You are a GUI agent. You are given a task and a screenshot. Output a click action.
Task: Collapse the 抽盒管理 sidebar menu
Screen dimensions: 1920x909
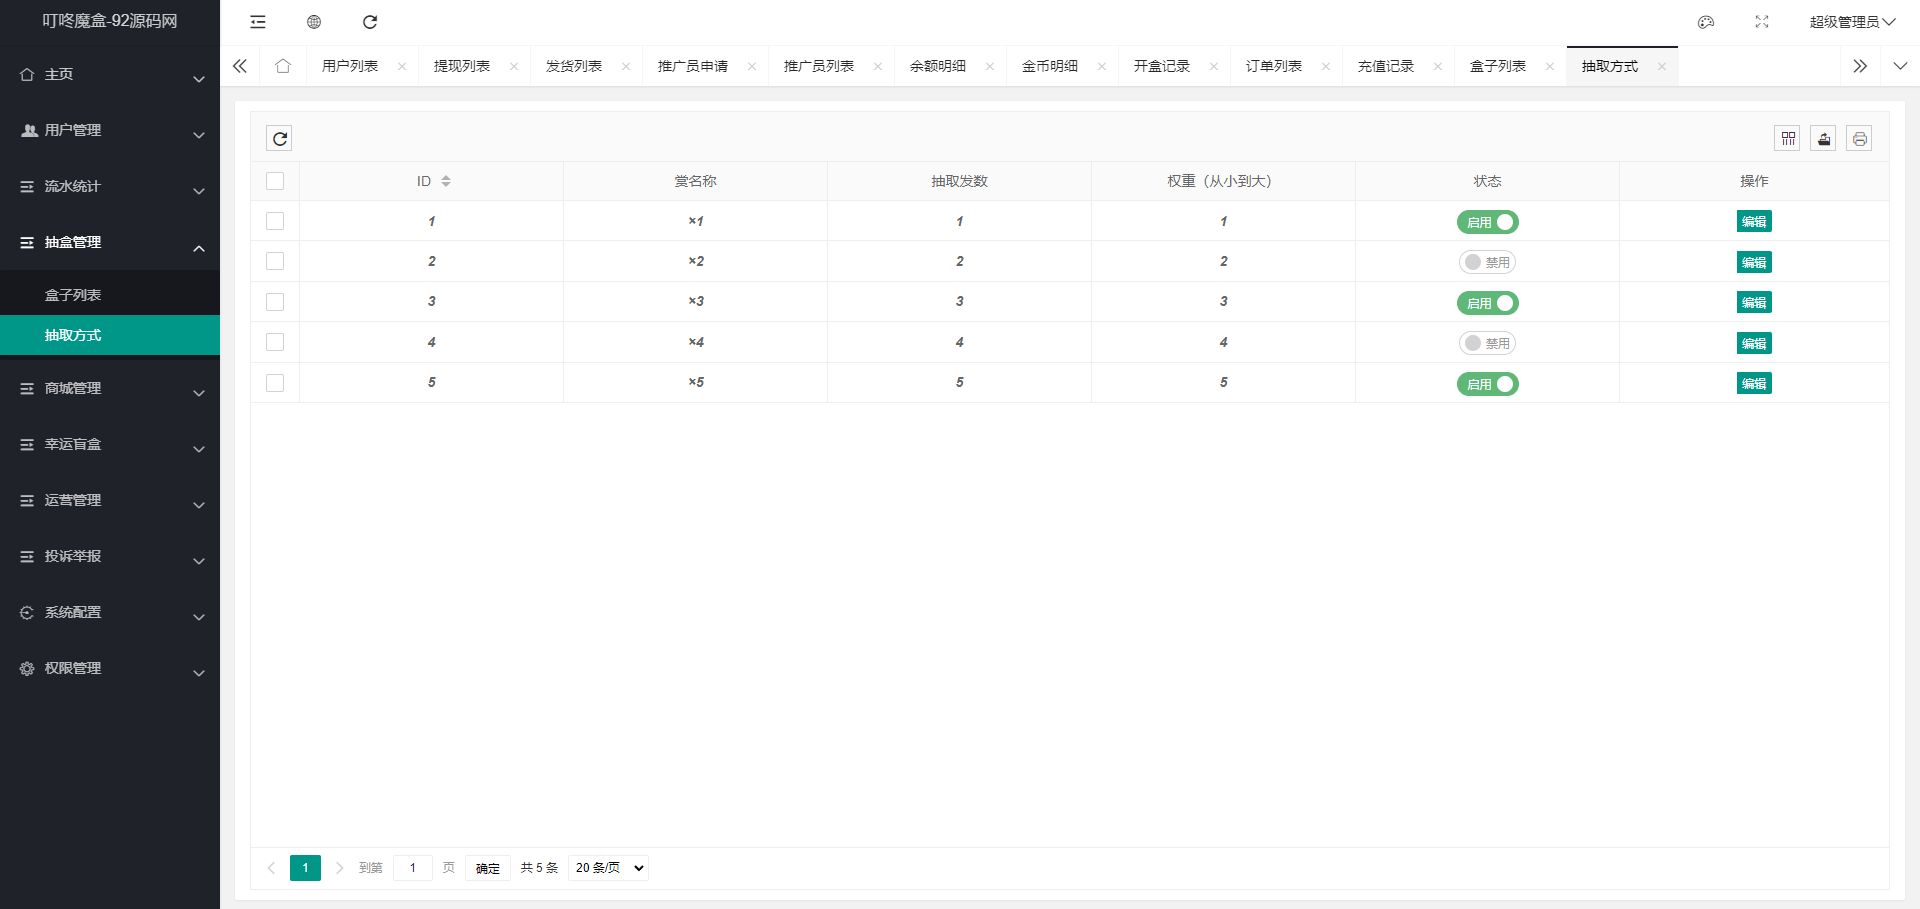pos(110,242)
